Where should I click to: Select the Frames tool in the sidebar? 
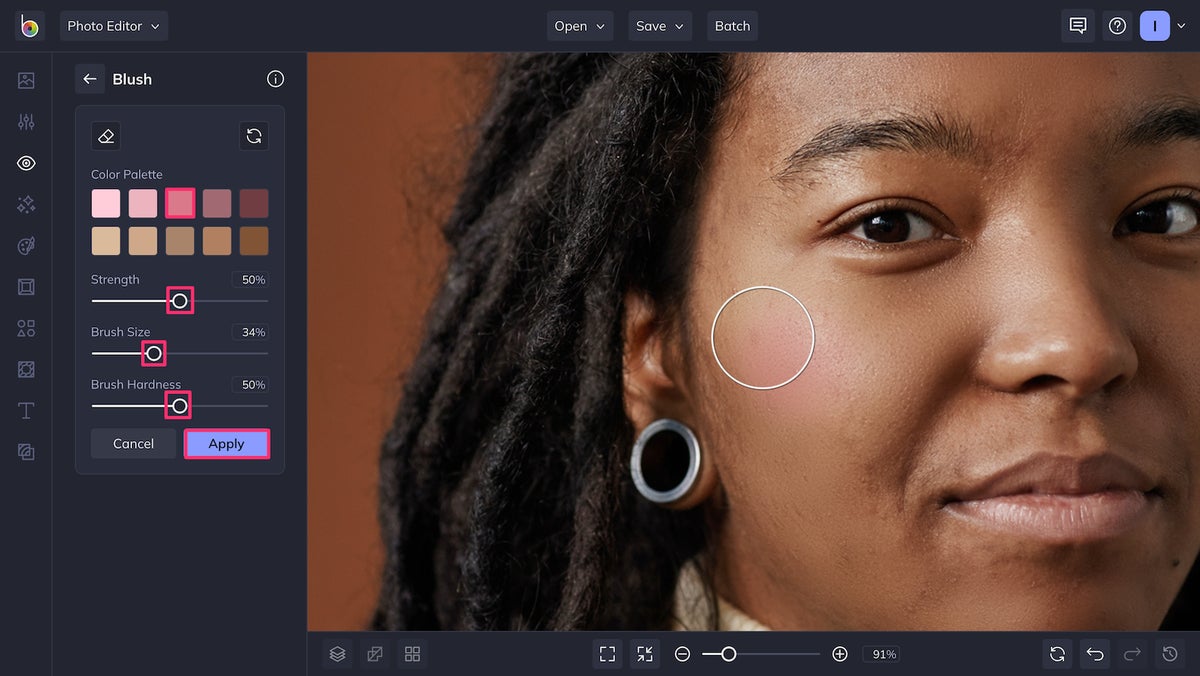pos(25,287)
